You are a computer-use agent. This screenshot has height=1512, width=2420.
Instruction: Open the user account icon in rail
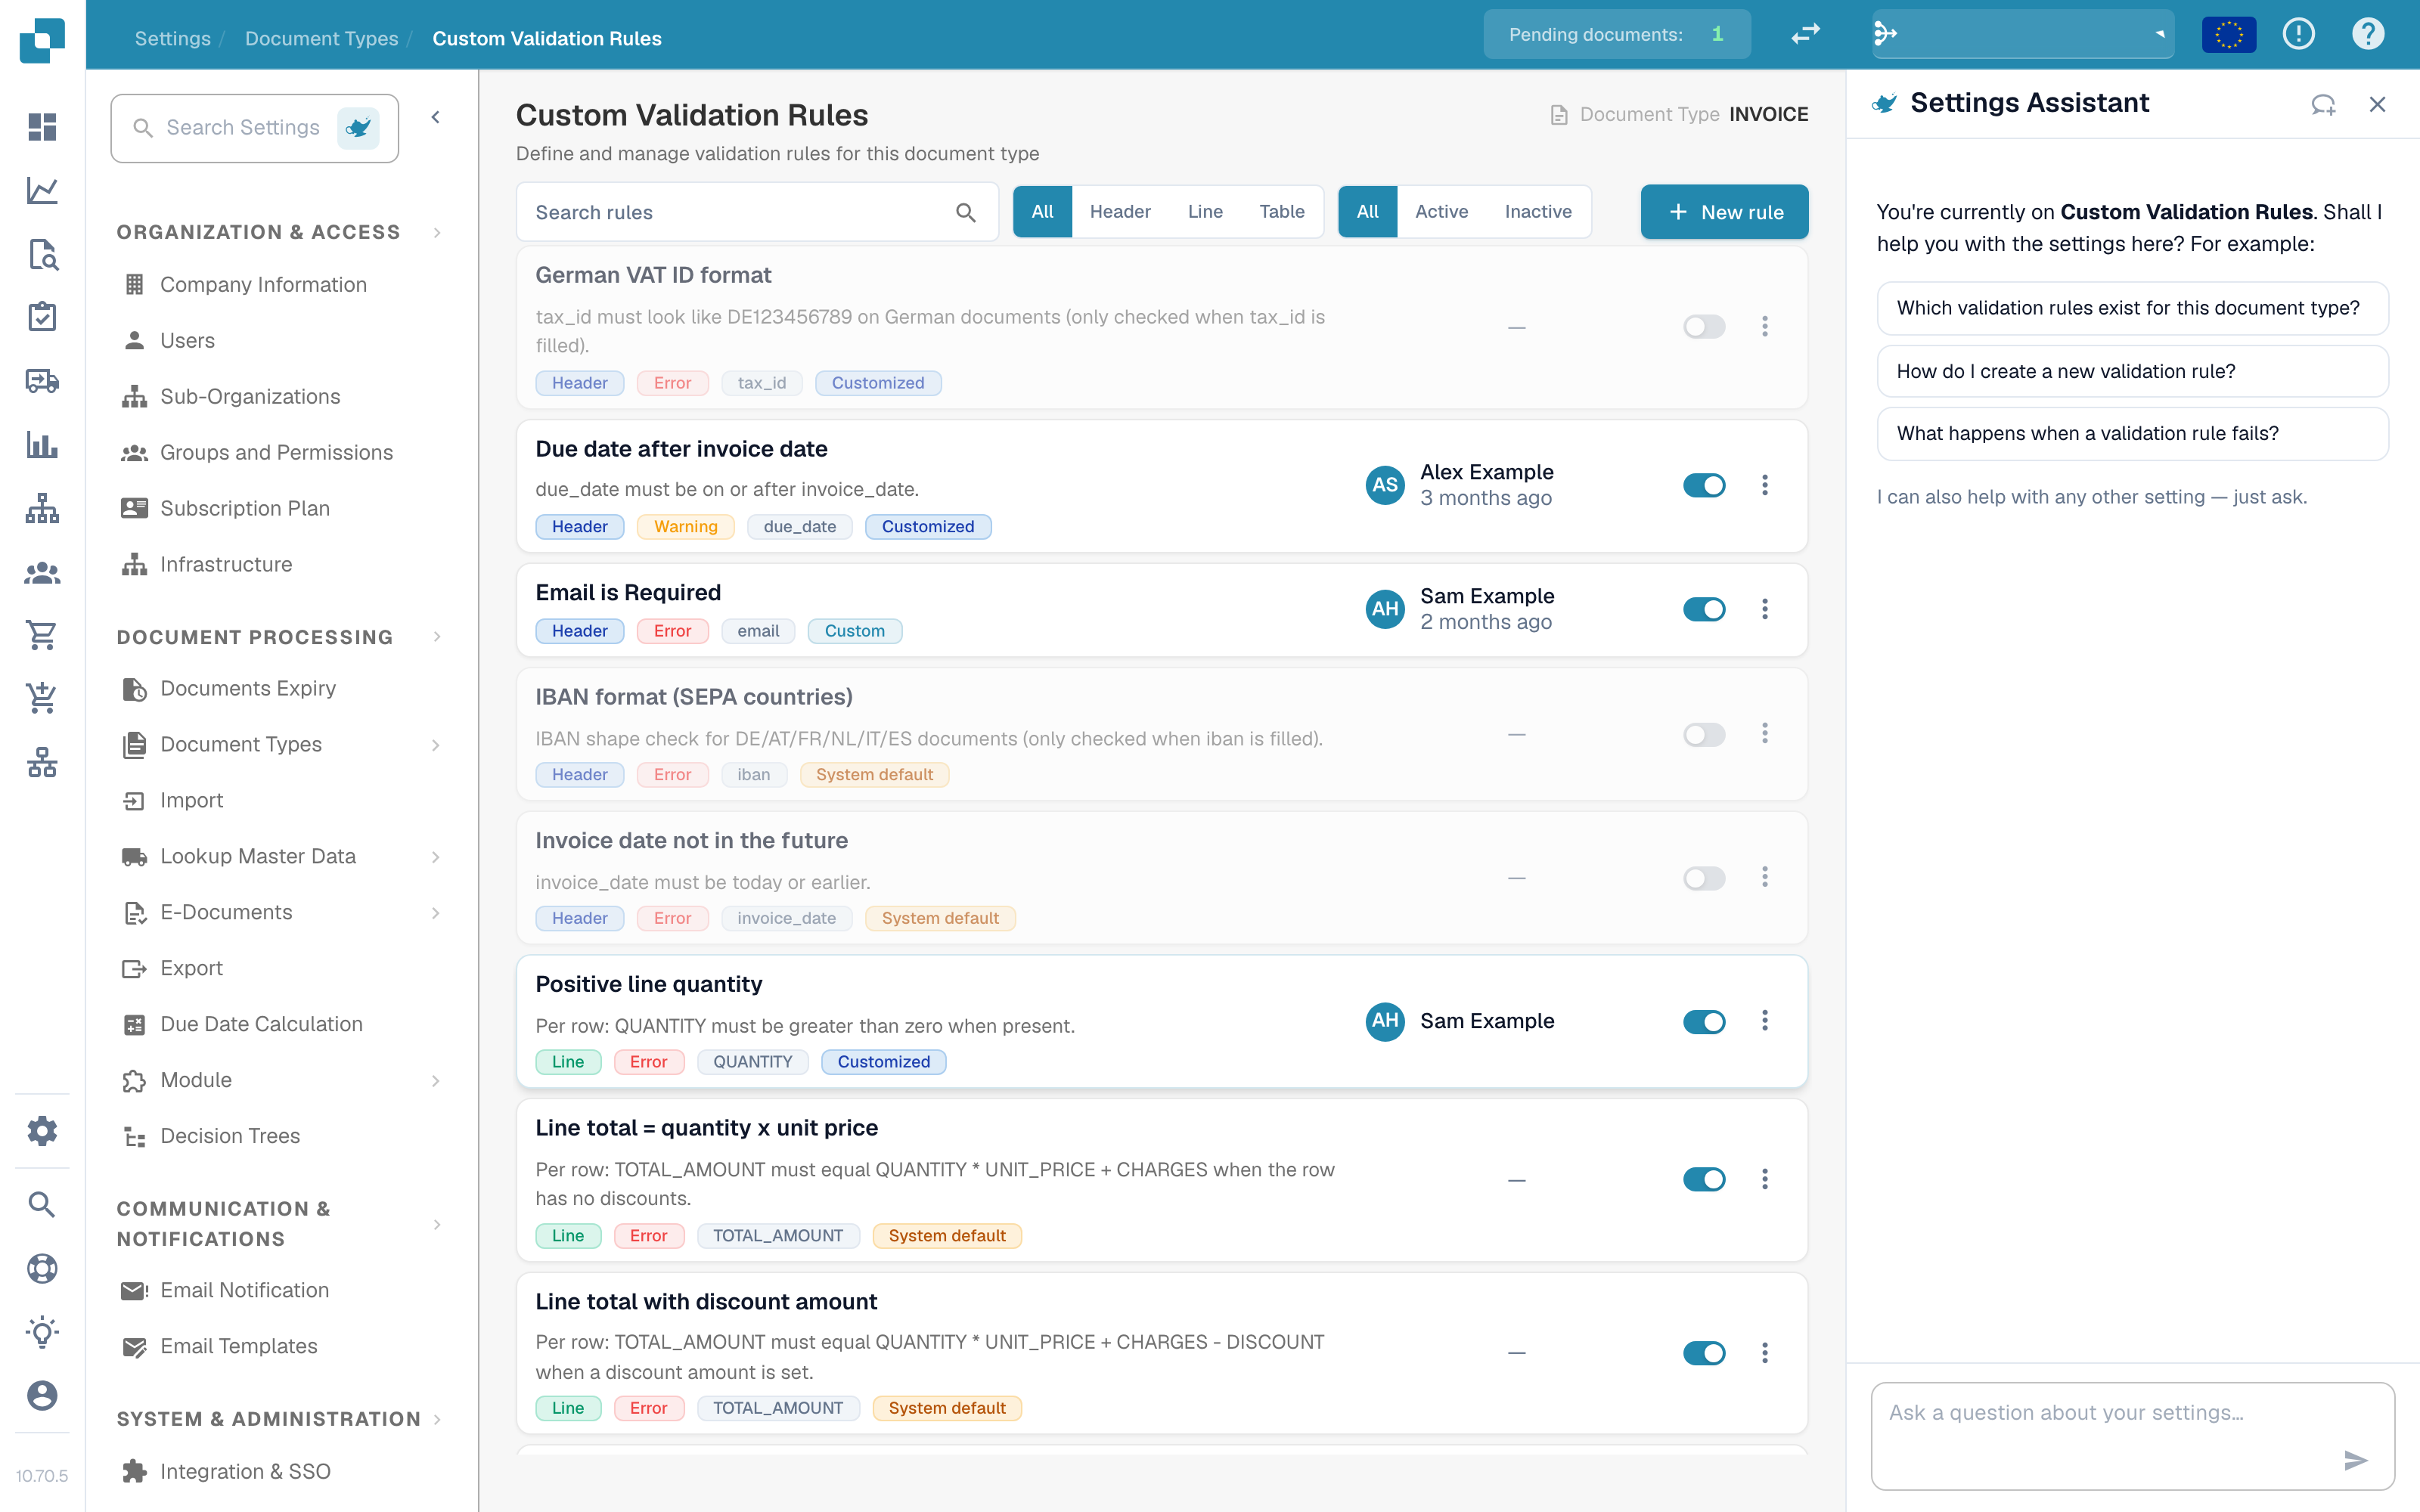tap(42, 1395)
